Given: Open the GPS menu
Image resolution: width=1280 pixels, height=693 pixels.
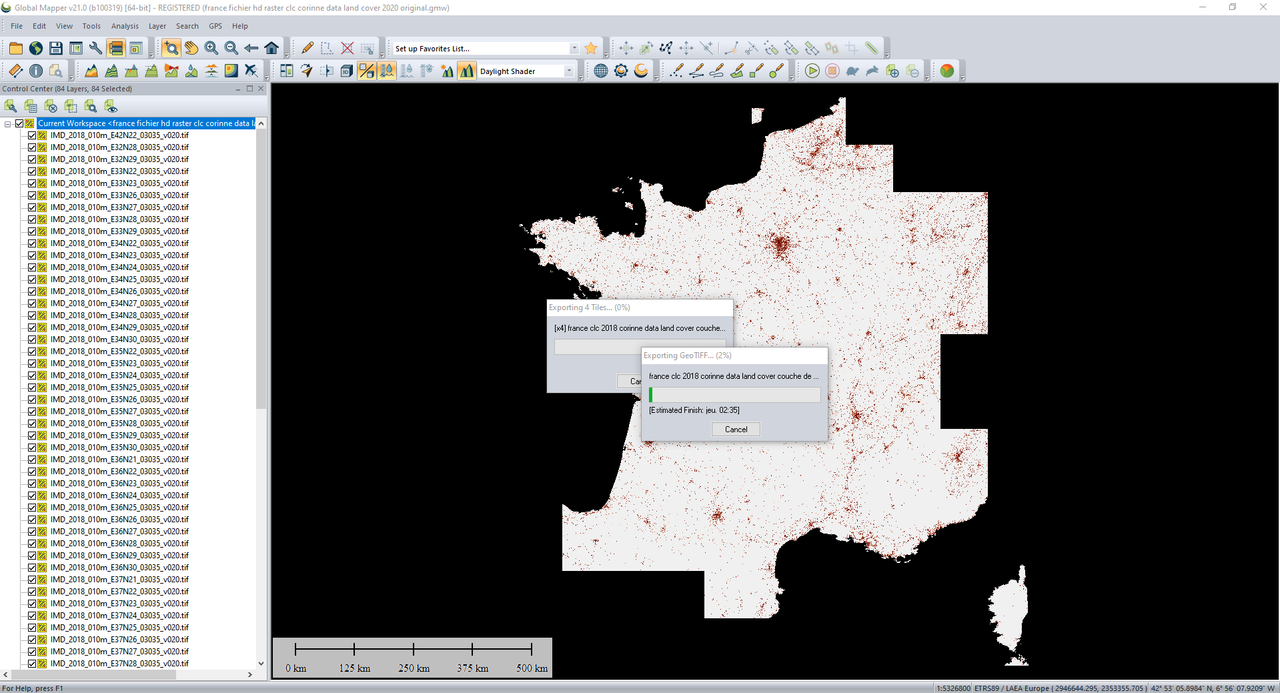Looking at the screenshot, I should [x=215, y=26].
